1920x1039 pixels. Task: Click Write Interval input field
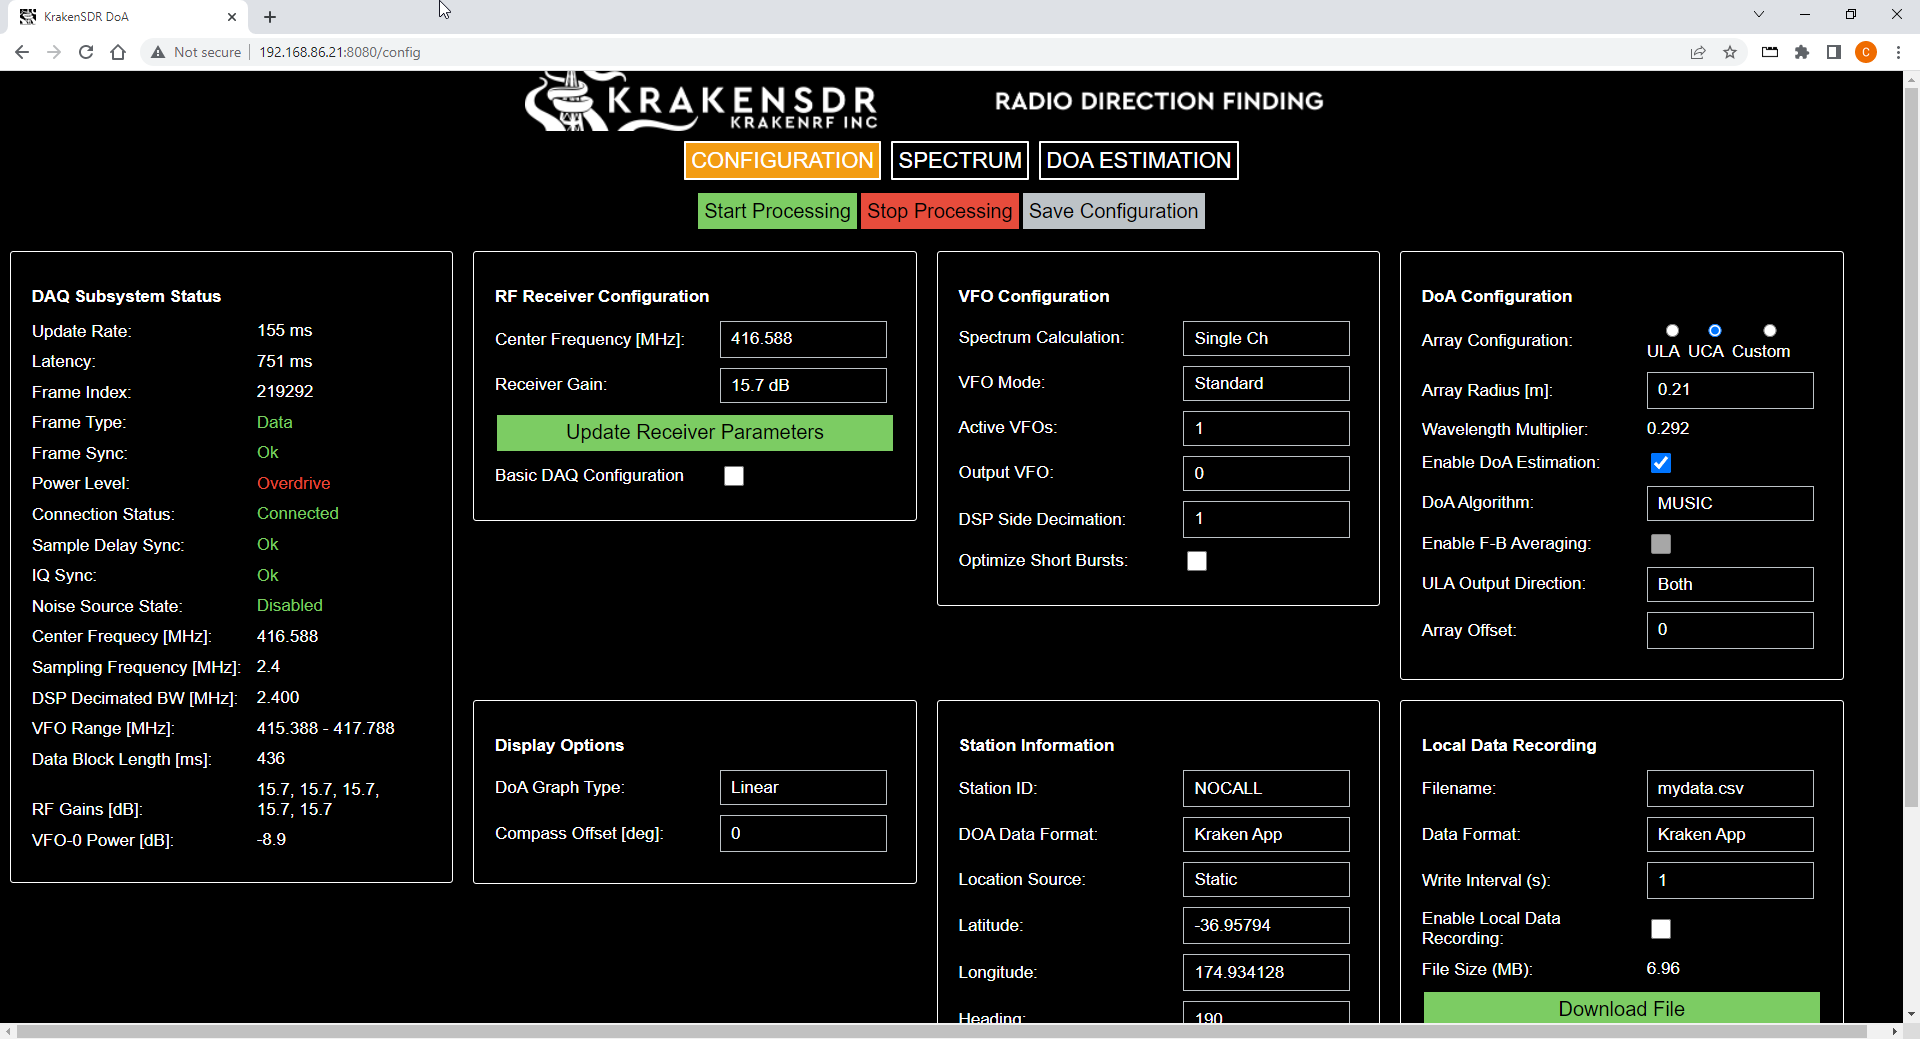point(1730,880)
